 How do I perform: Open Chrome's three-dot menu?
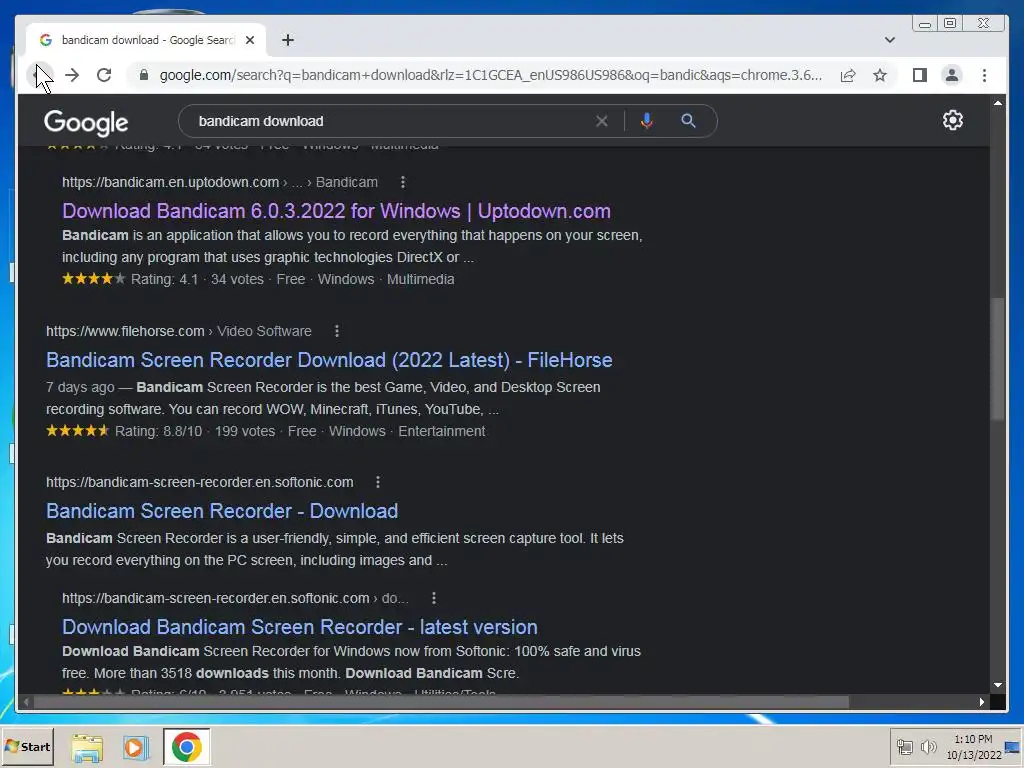[x=984, y=75]
